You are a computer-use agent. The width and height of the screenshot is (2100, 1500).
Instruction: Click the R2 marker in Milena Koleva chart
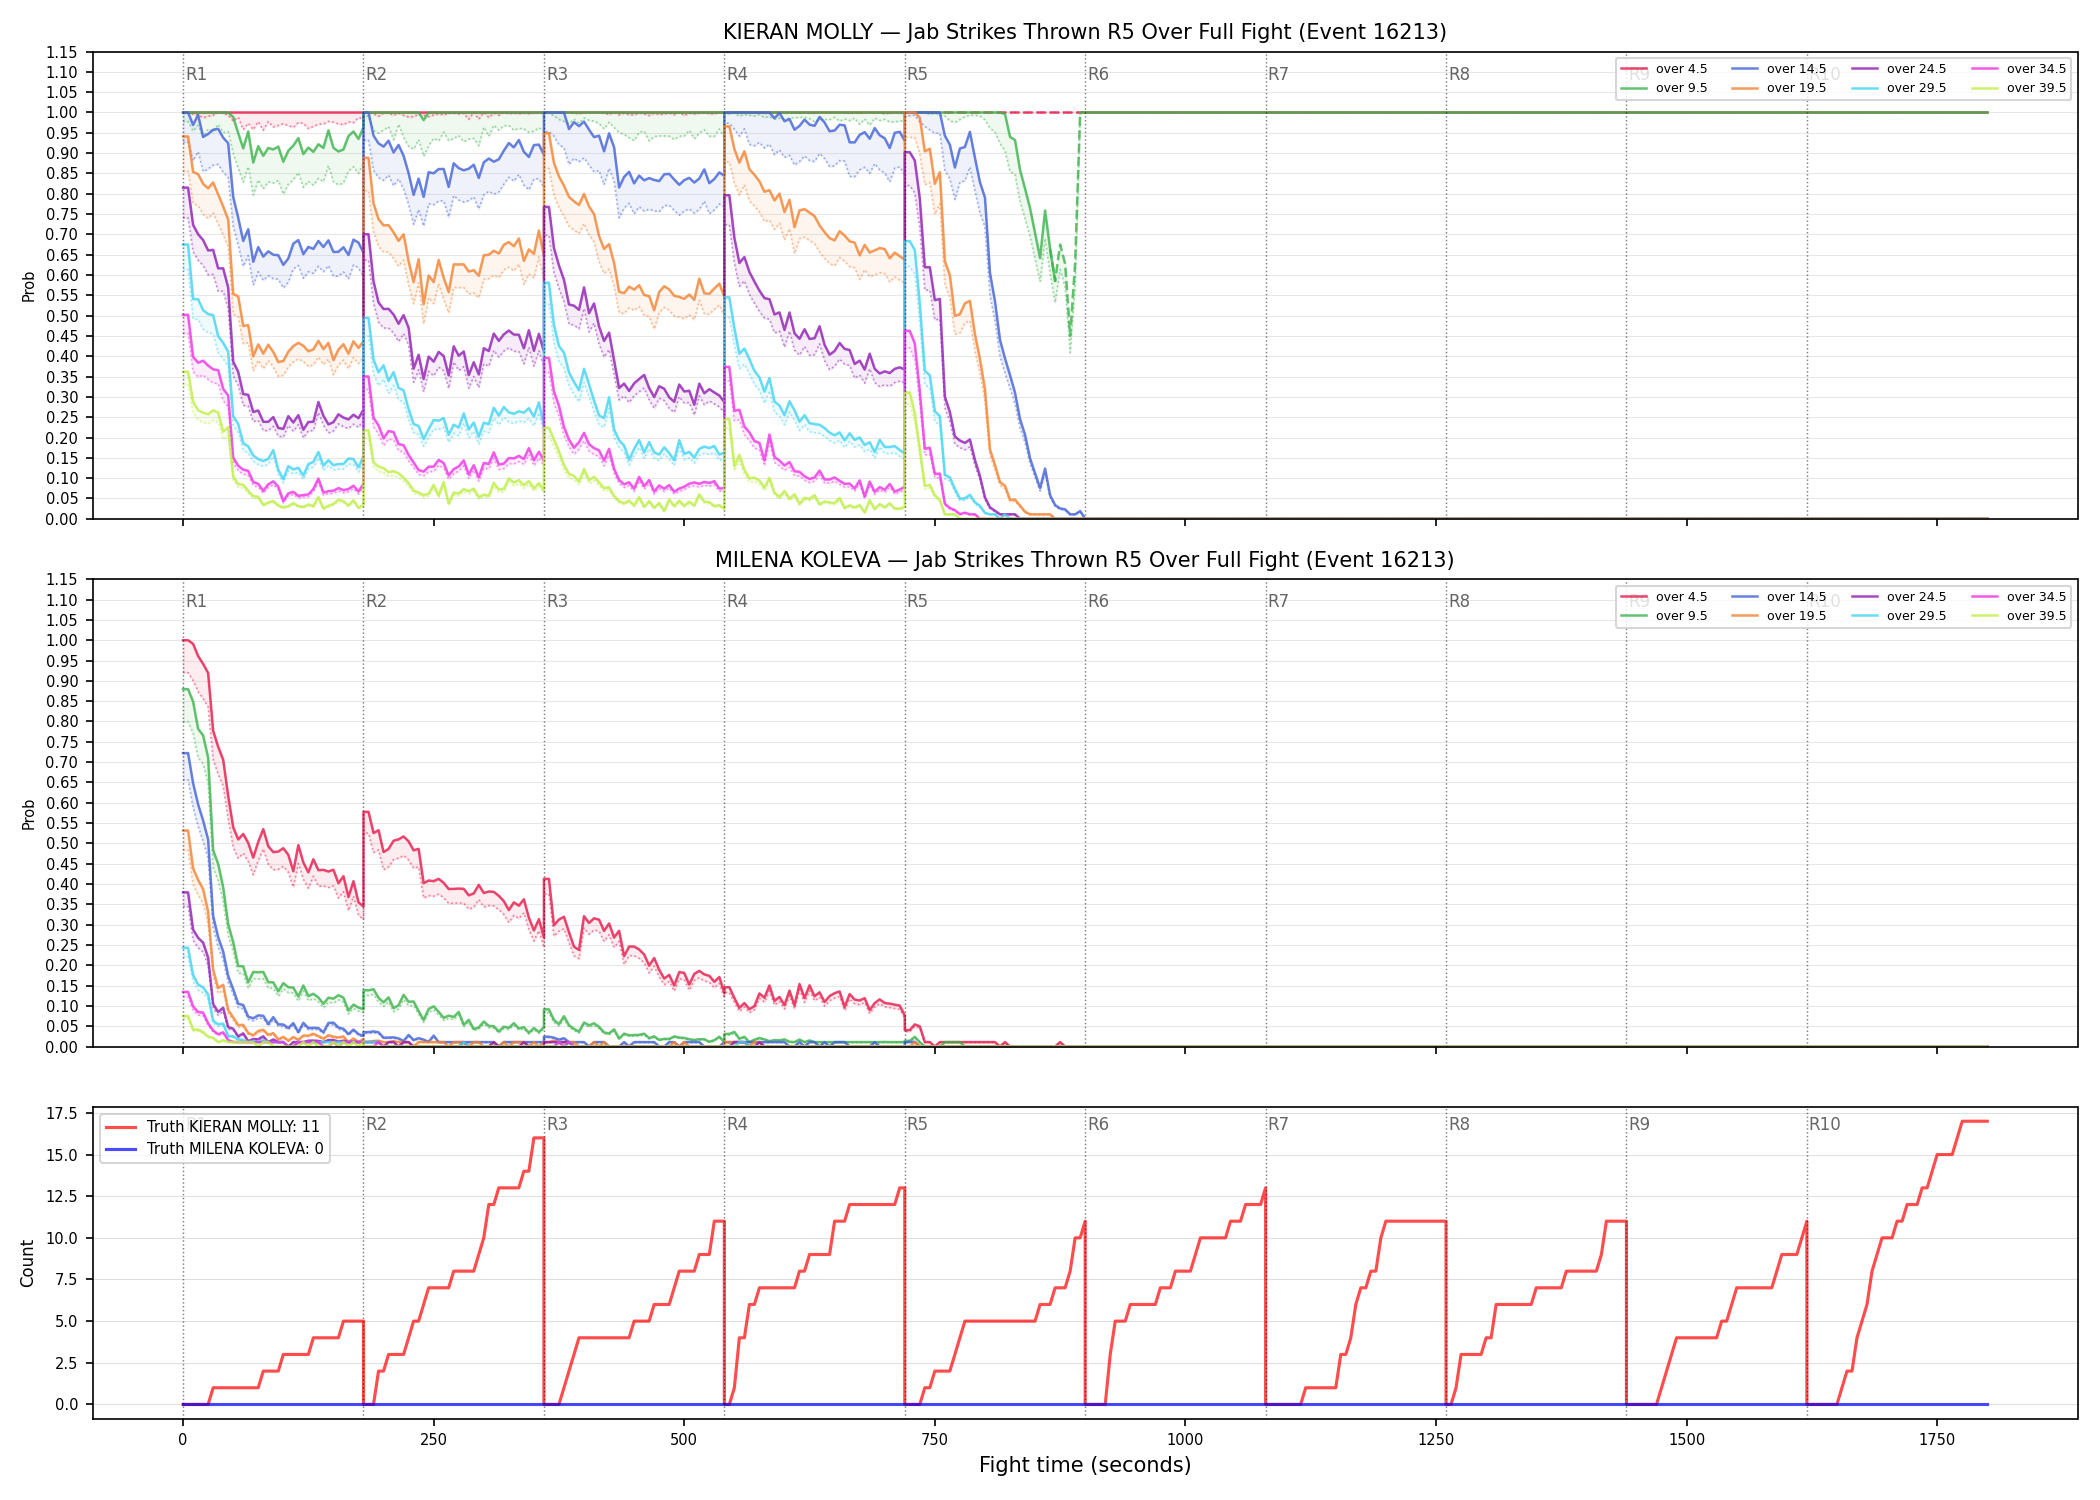pyautogui.click(x=376, y=601)
